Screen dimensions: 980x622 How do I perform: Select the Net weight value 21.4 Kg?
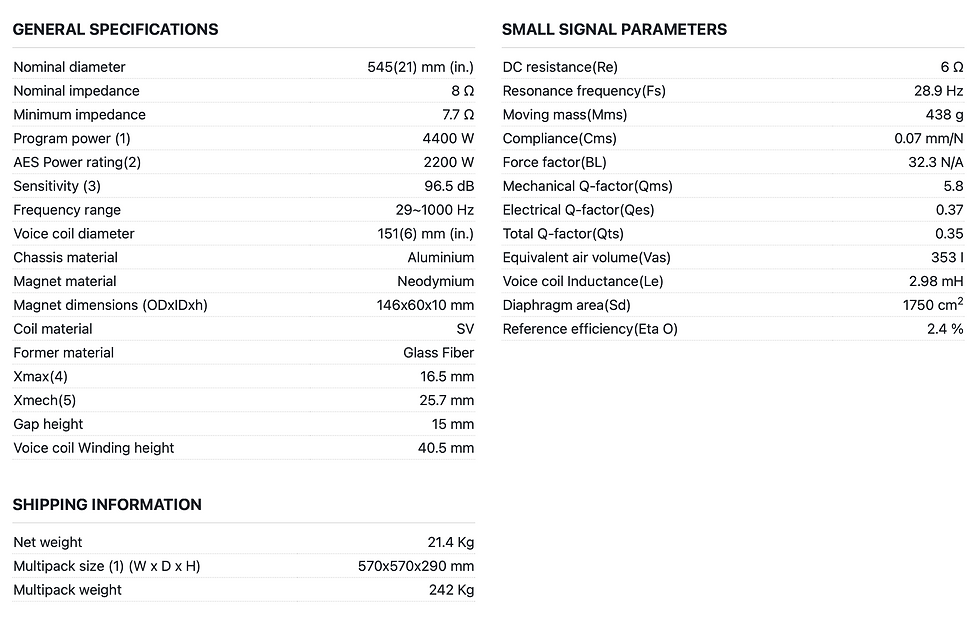(450, 543)
